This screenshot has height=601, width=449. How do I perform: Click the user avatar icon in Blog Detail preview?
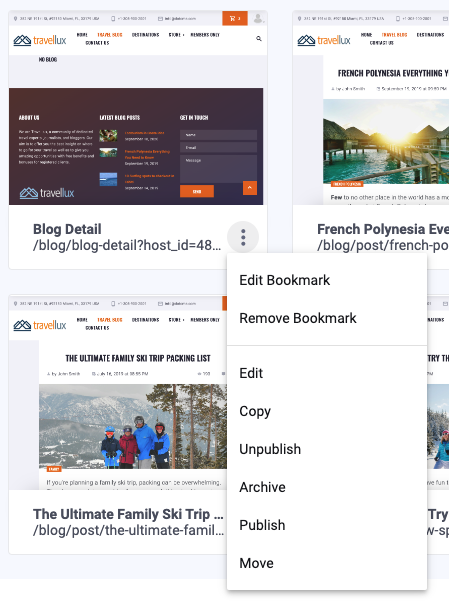(258, 18)
